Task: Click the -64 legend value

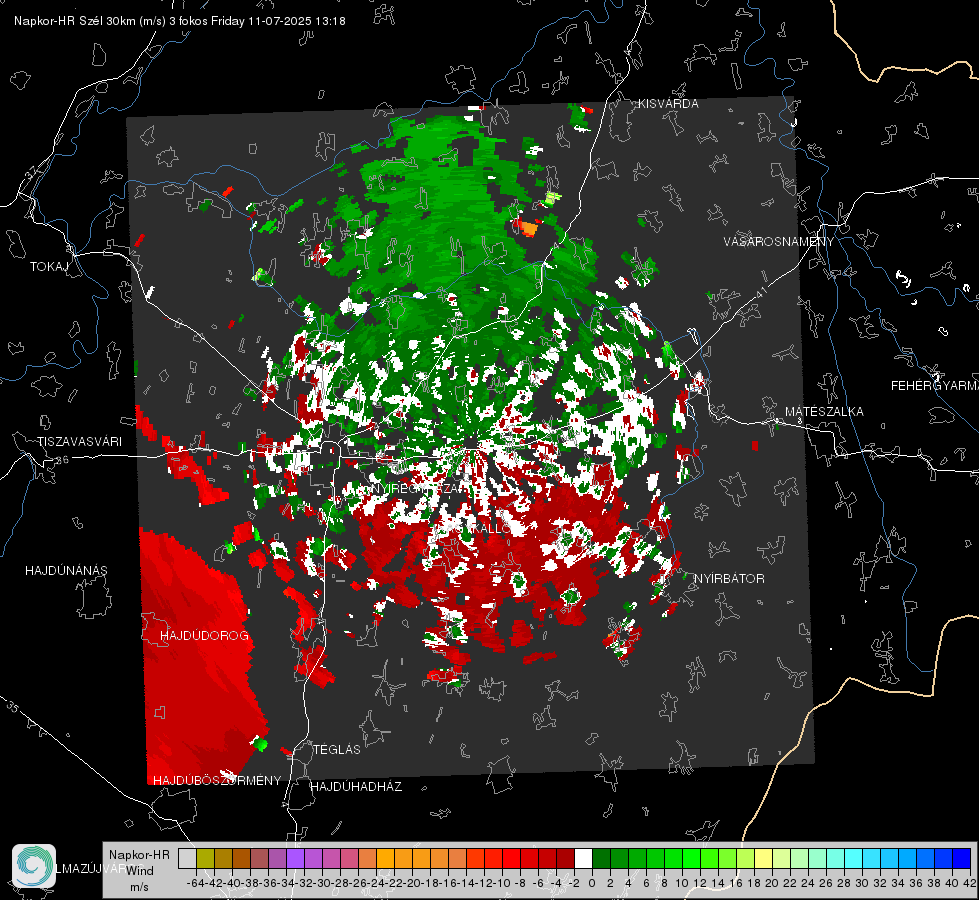Action: 195,883
